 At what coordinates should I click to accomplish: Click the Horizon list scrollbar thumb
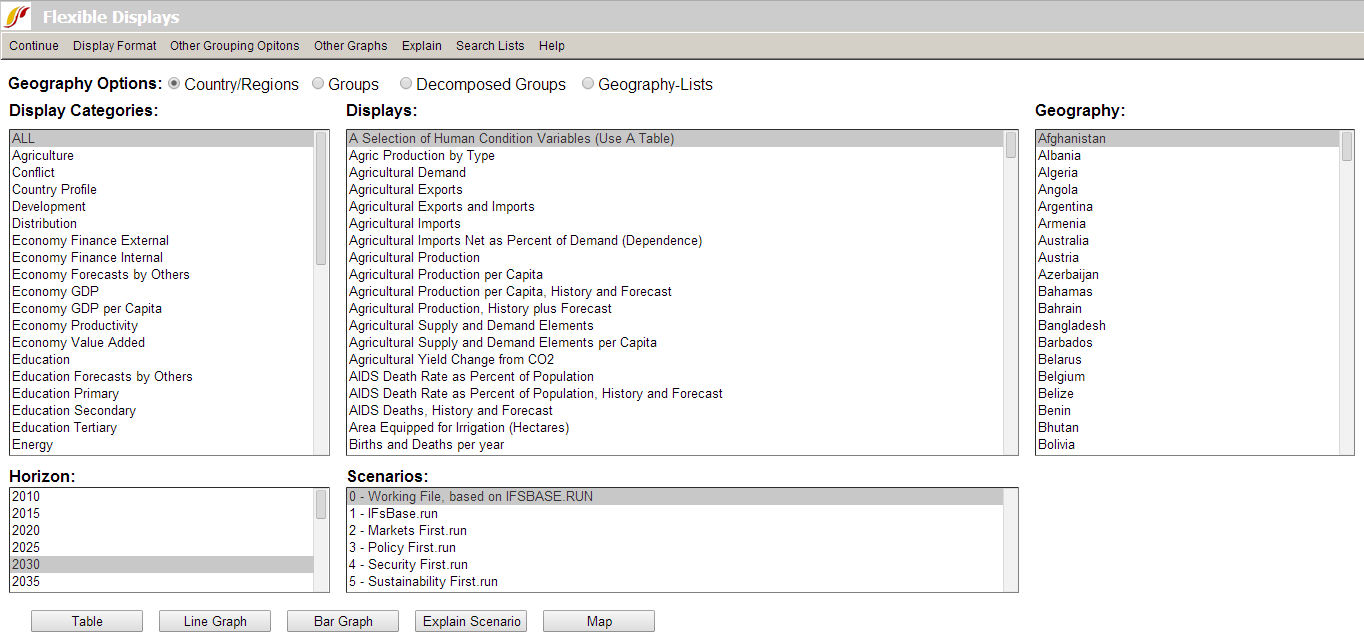pyautogui.click(x=321, y=504)
